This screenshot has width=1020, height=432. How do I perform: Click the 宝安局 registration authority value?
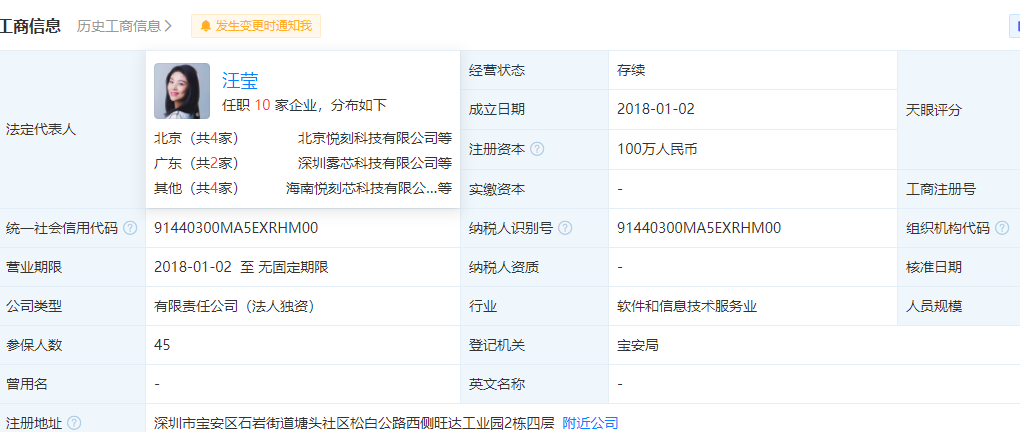[638, 345]
